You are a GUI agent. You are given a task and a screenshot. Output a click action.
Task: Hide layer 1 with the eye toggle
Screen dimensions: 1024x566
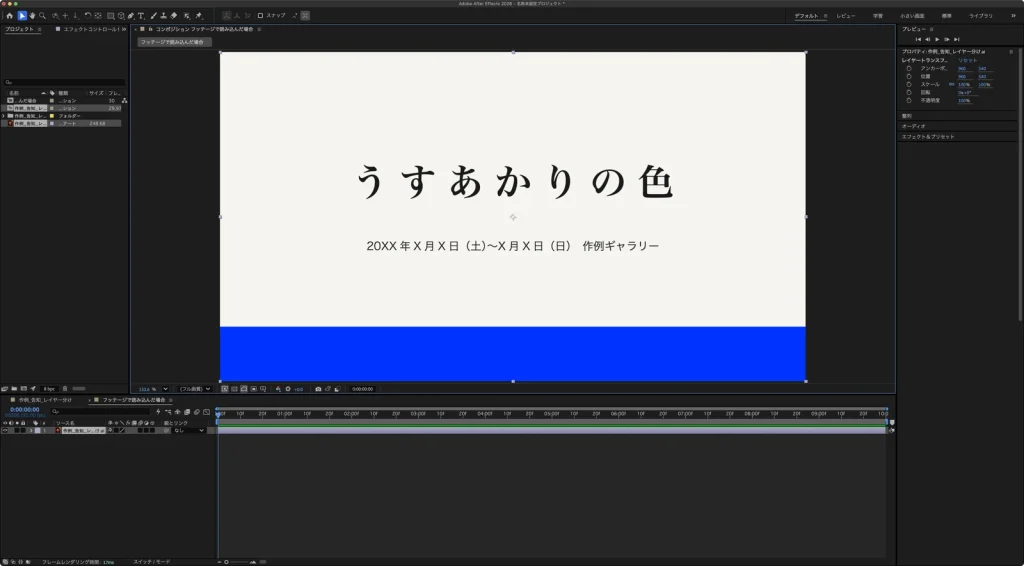point(5,431)
